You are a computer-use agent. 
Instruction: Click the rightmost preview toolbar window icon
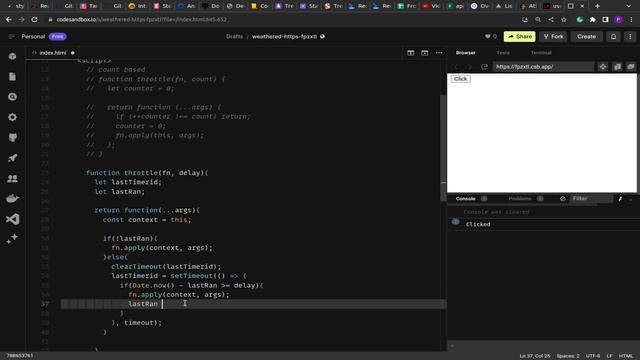[631, 67]
